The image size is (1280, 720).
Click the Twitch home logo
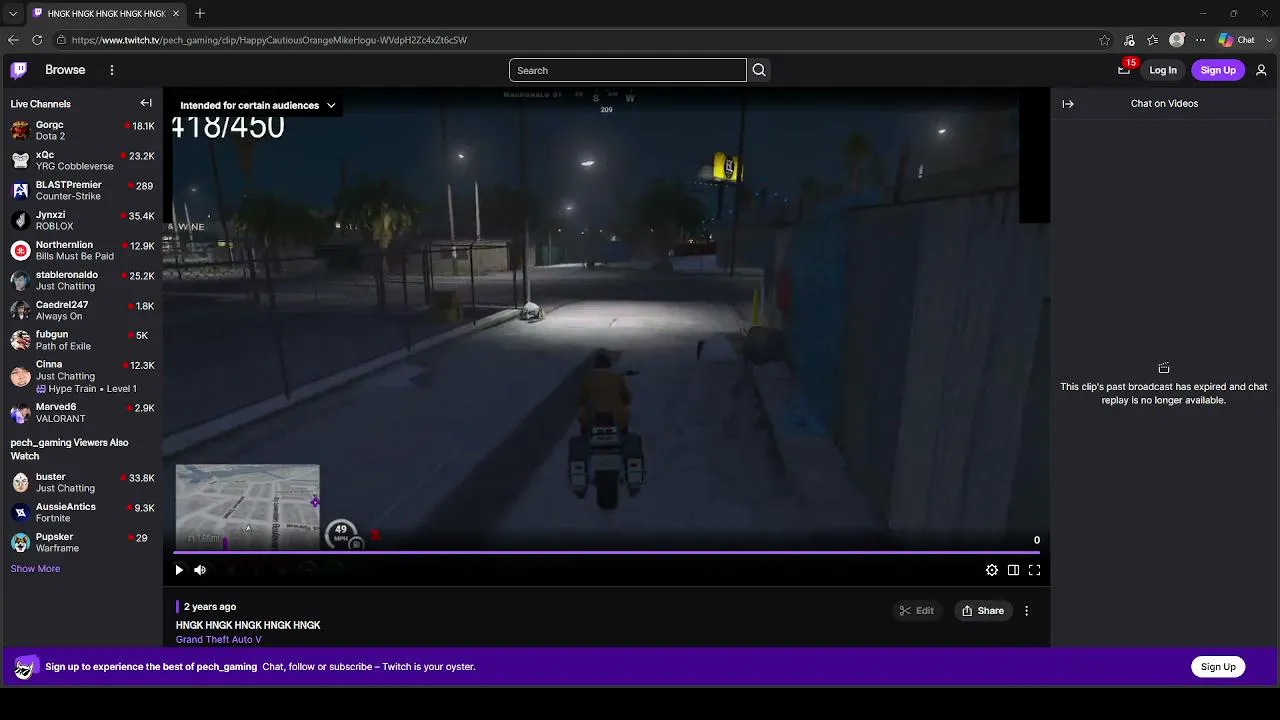coord(19,70)
